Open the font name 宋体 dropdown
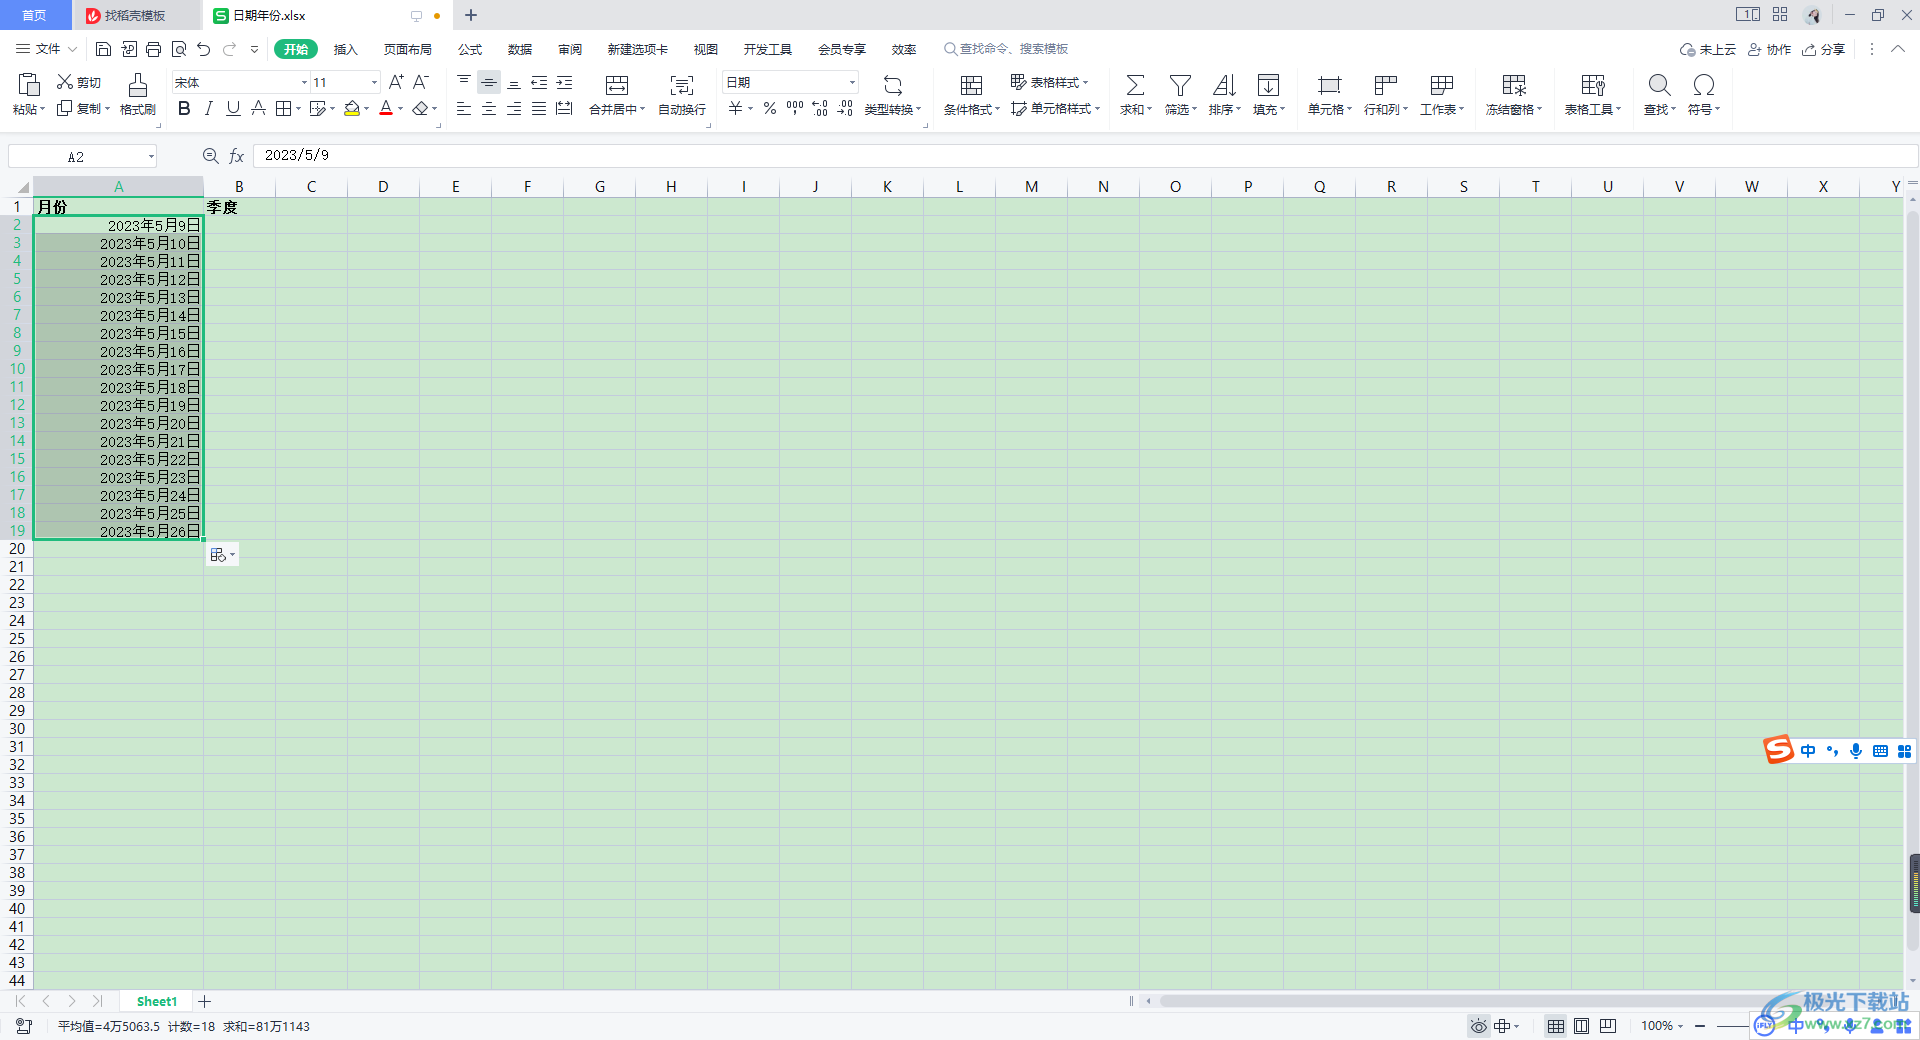1920x1040 pixels. (304, 82)
